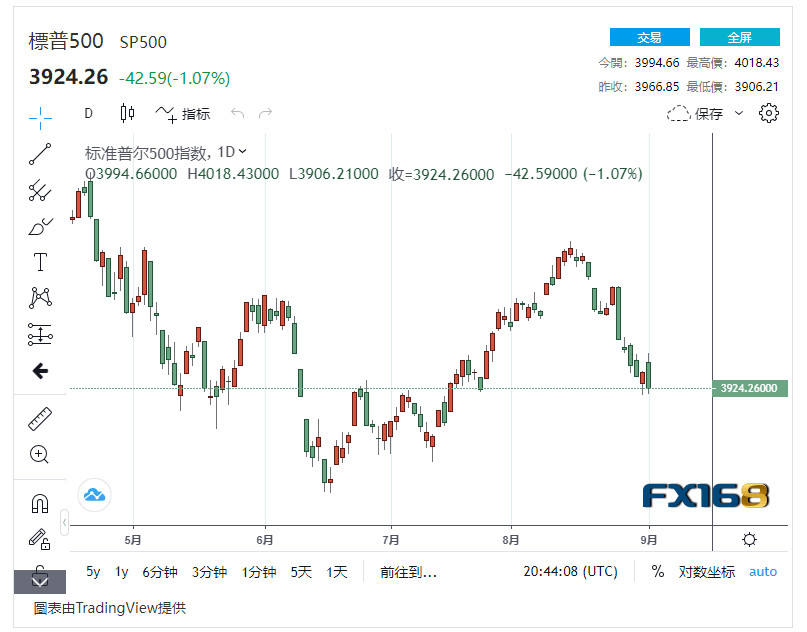
Task: Expand the hidden tools at toolbar bottom
Action: pyautogui.click(x=40, y=582)
